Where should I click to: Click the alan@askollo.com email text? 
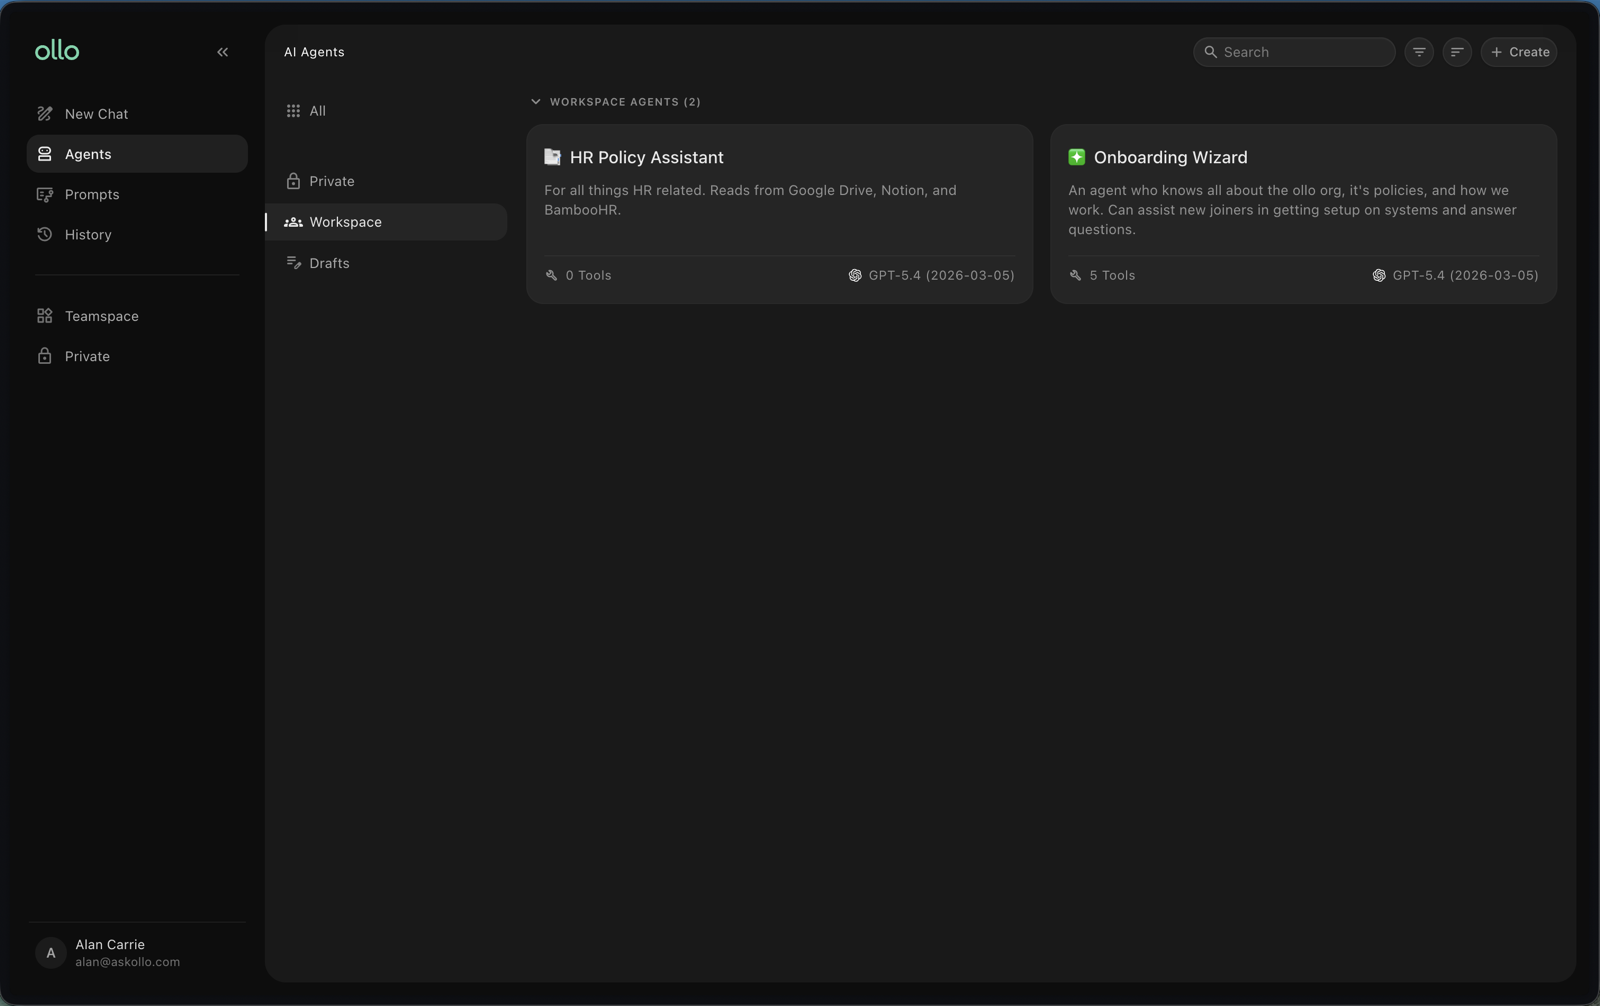point(128,962)
